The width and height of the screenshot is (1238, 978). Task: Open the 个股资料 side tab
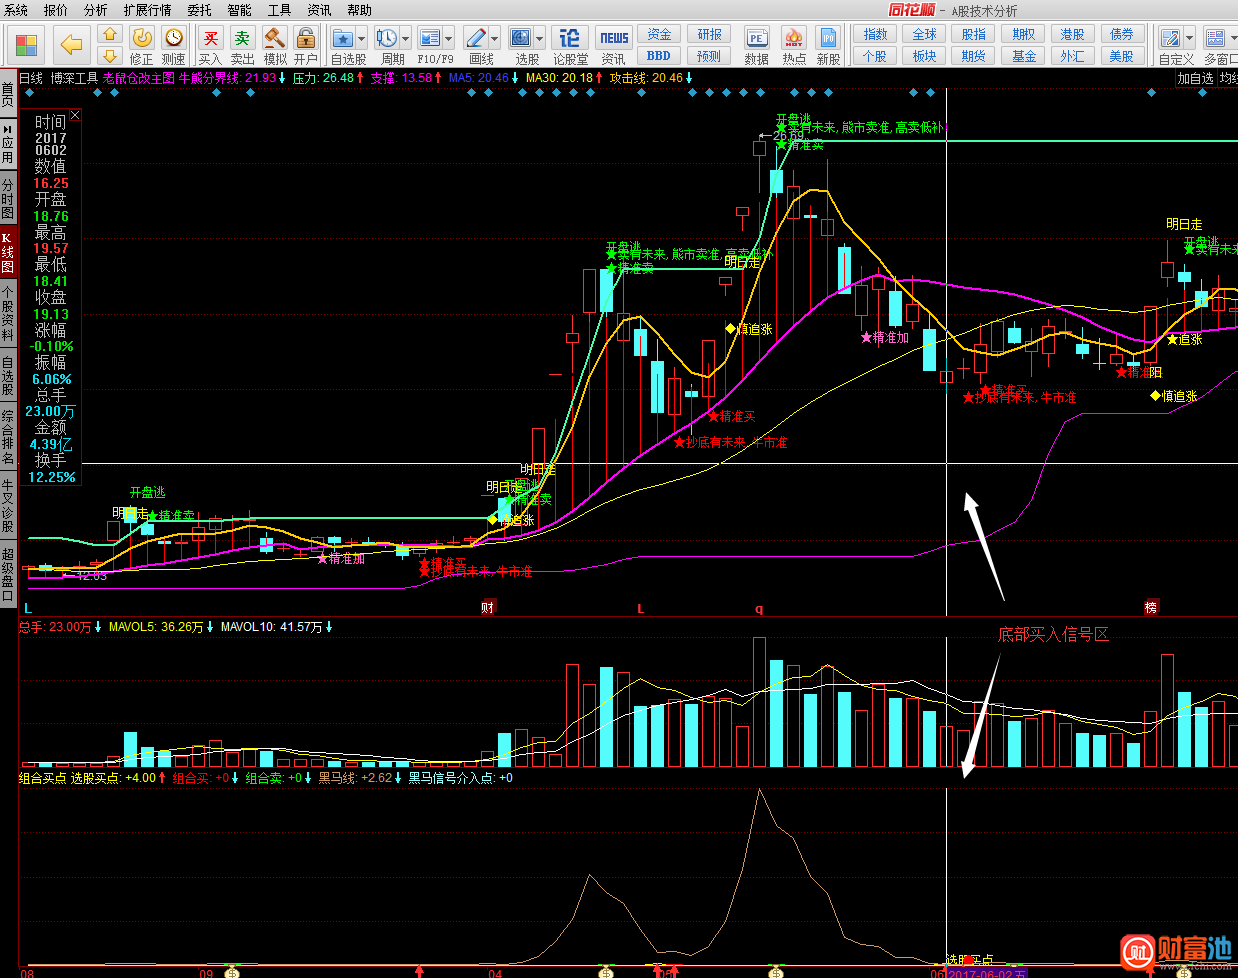point(8,314)
